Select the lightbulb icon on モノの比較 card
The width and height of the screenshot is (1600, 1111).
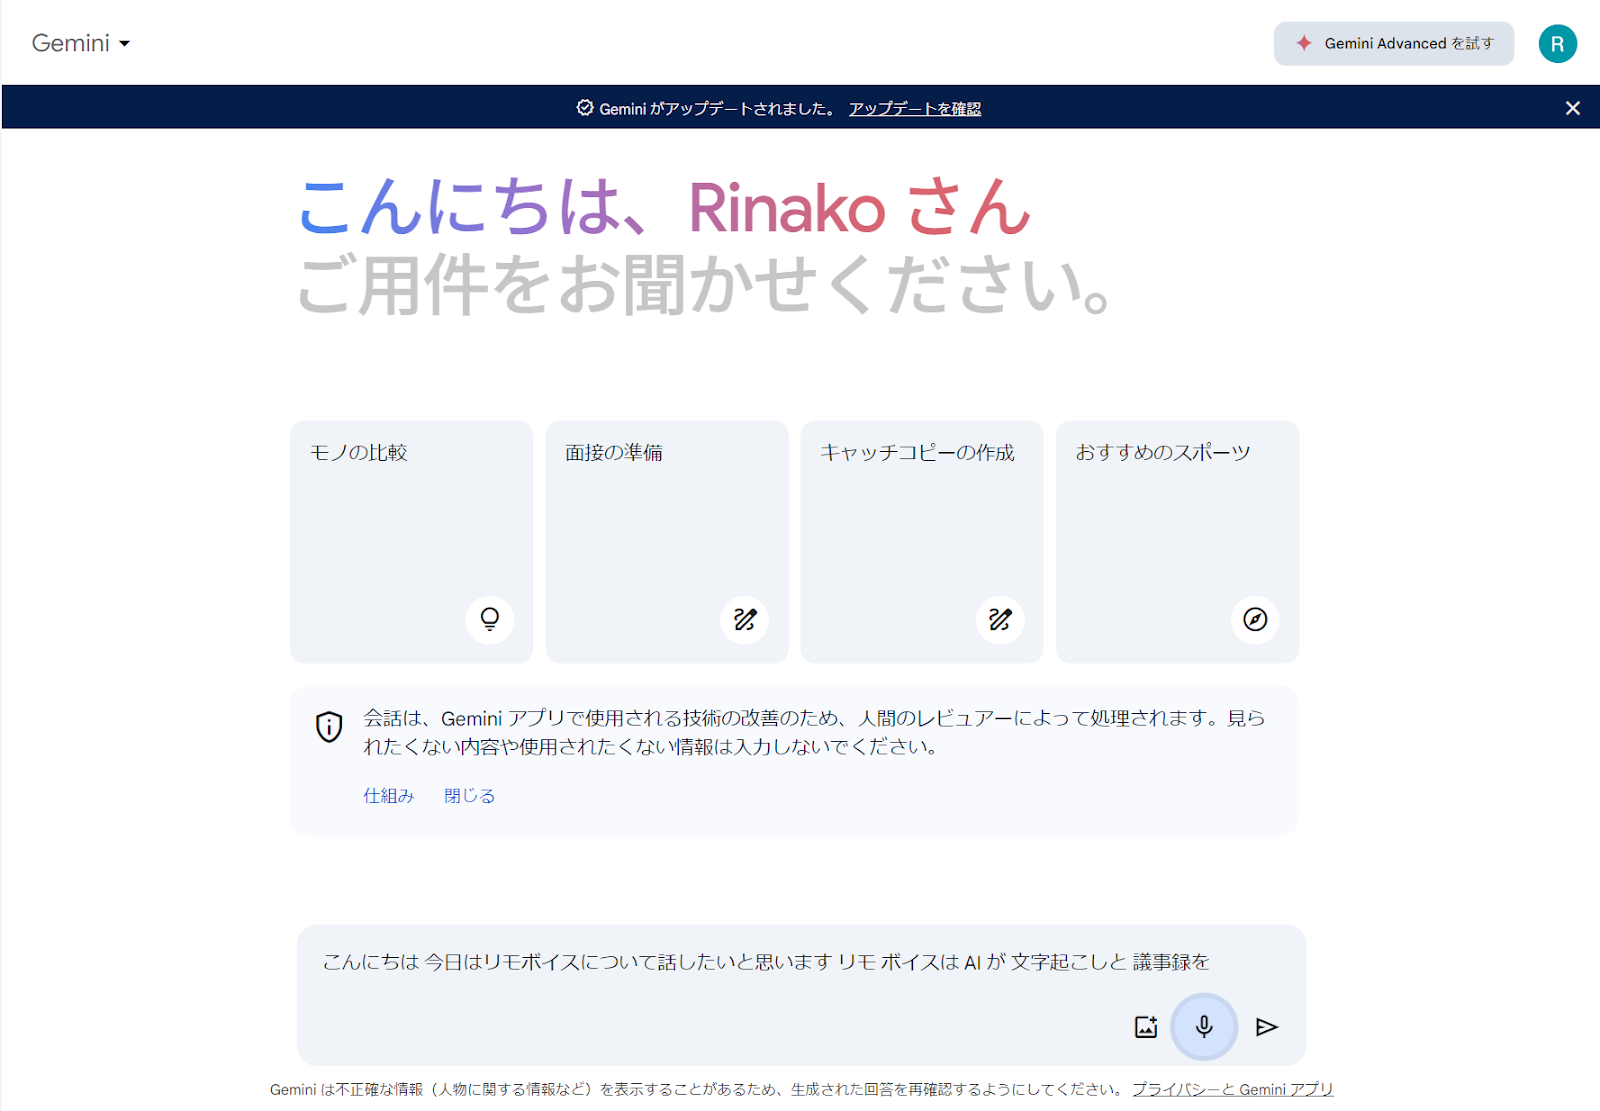(489, 620)
